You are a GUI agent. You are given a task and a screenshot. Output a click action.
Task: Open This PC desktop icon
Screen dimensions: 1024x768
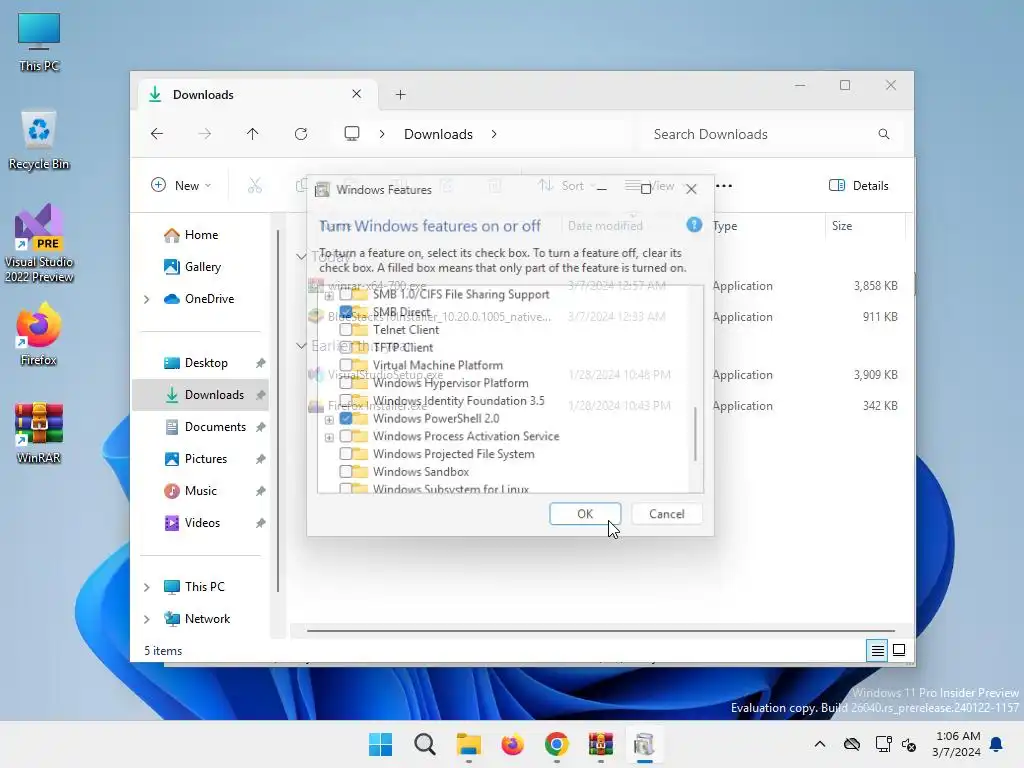[39, 42]
